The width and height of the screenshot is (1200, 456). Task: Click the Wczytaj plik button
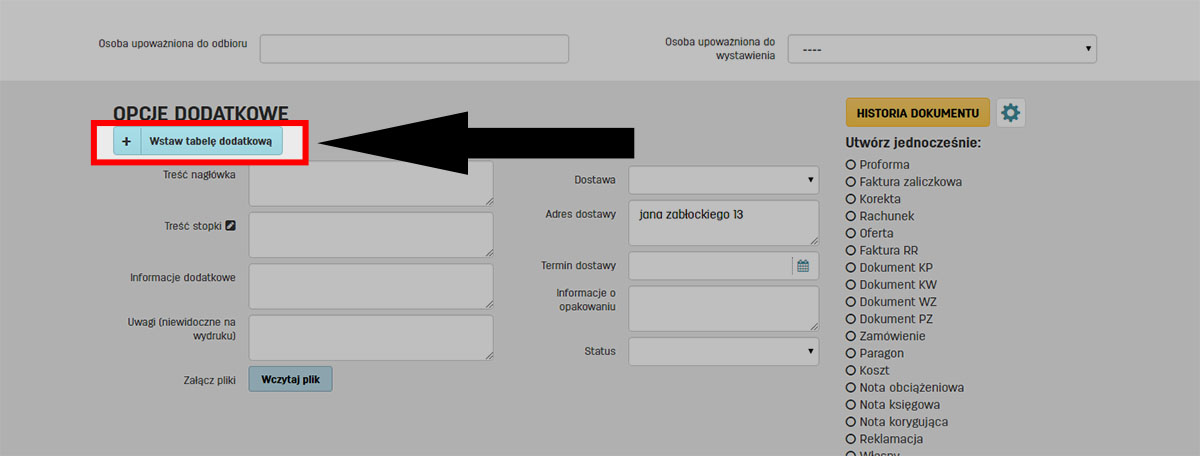pyautogui.click(x=290, y=380)
